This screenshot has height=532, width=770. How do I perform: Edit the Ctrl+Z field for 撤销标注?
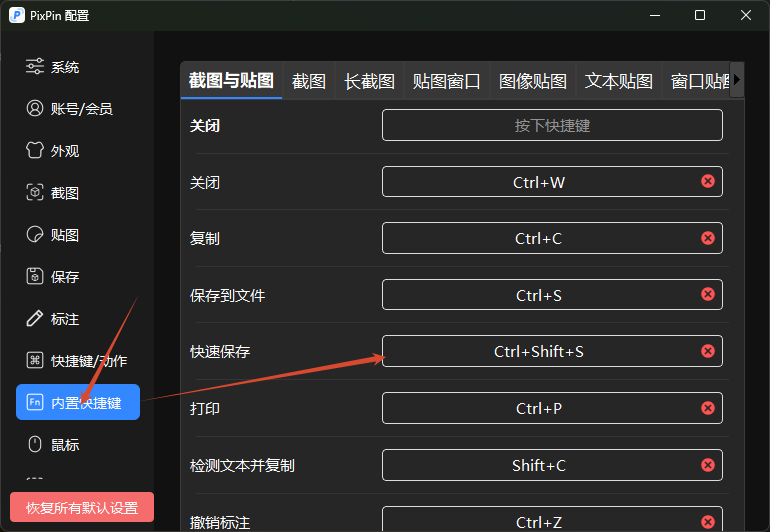552,520
